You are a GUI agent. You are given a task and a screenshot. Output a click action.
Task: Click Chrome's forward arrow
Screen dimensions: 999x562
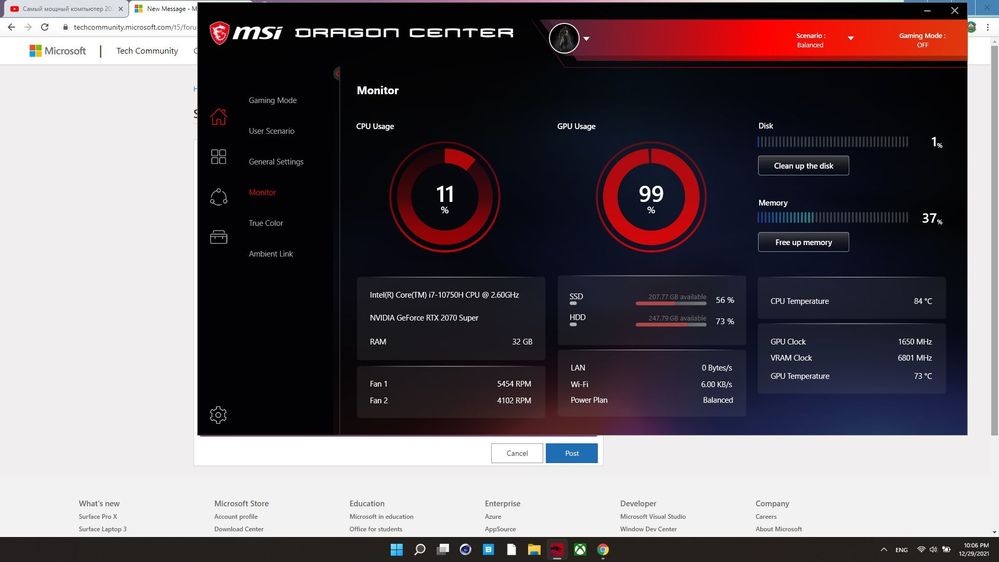click(x=28, y=27)
